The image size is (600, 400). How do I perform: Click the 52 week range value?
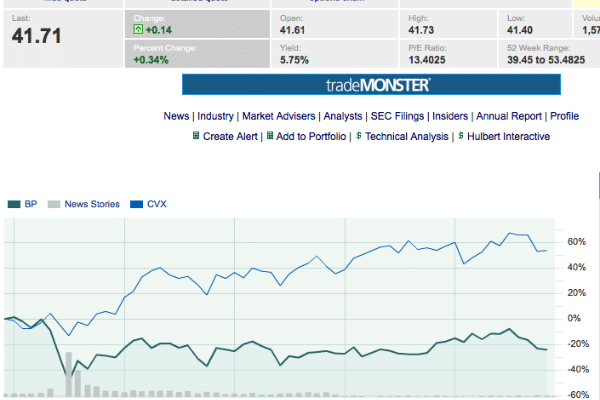pos(546,60)
